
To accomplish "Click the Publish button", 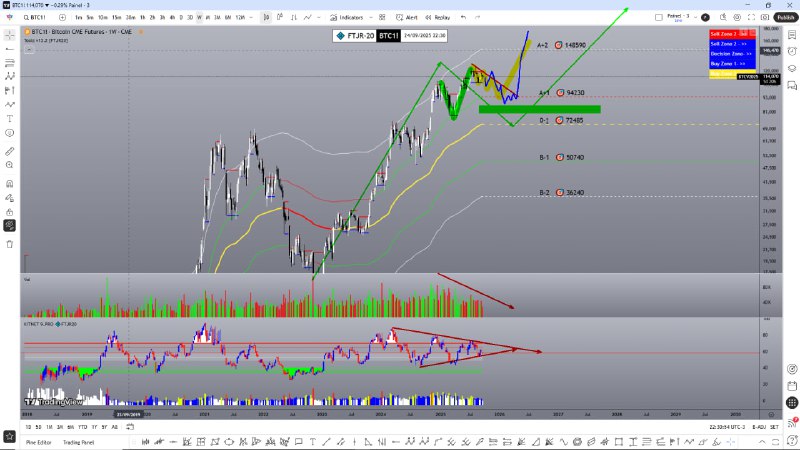I will pos(785,17).
